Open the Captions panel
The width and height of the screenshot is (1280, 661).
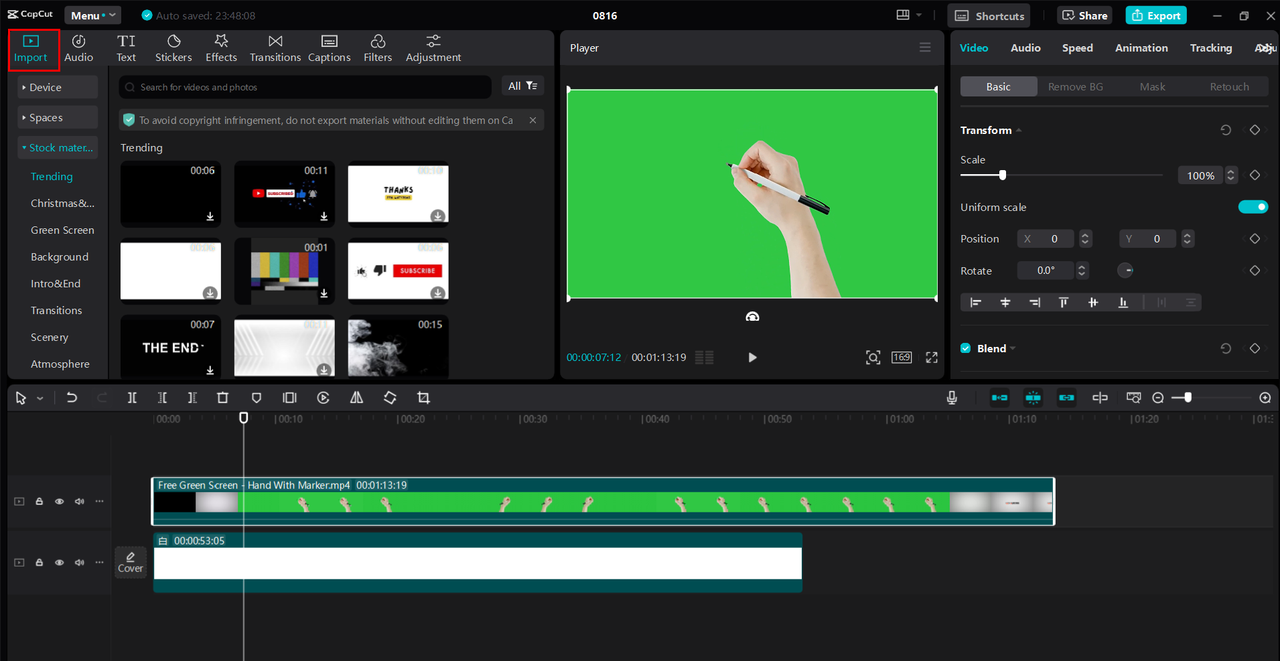click(329, 48)
